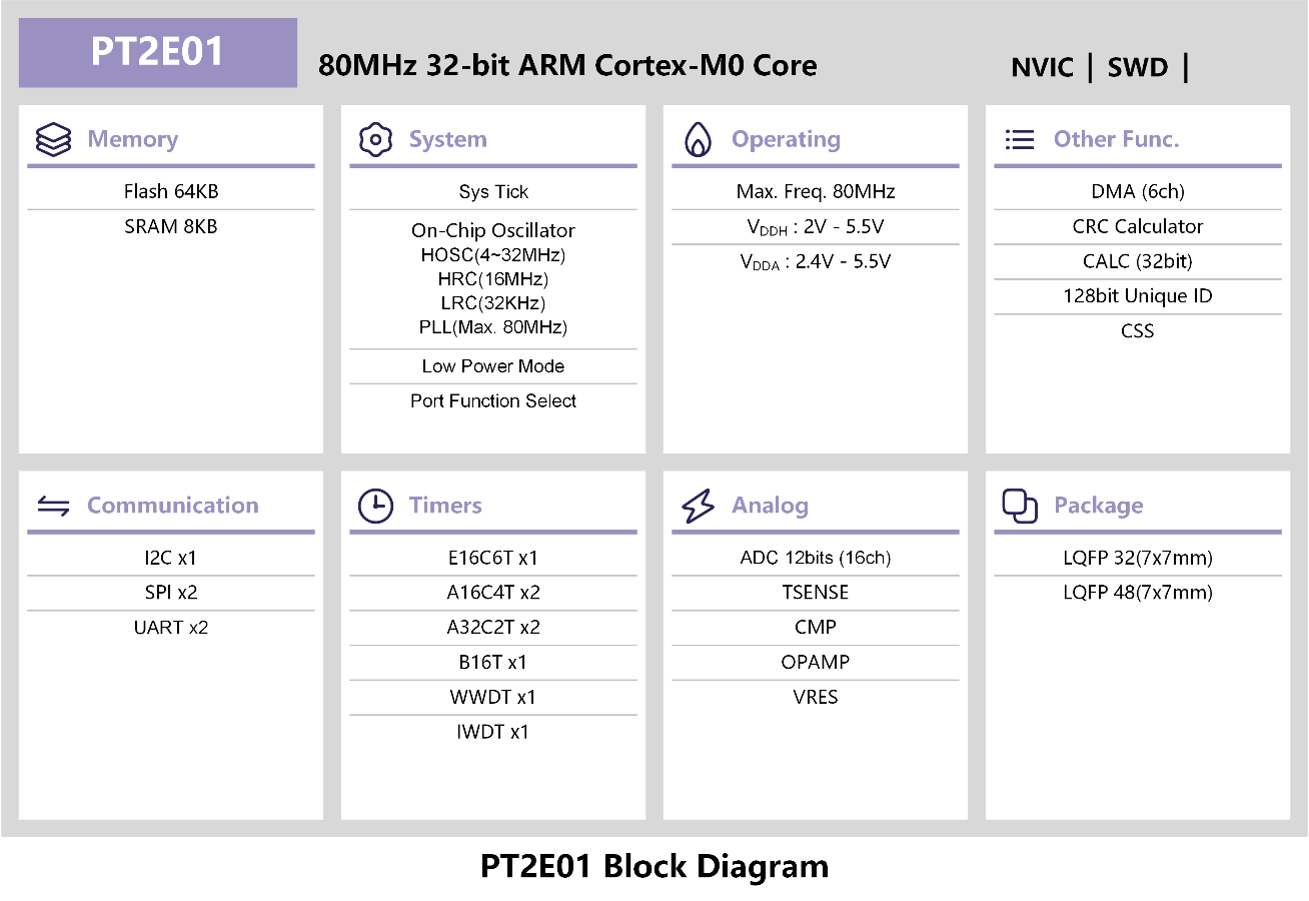The image size is (1309, 901).
Task: Click the Package overlapping squares icon
Action: 1019,506
